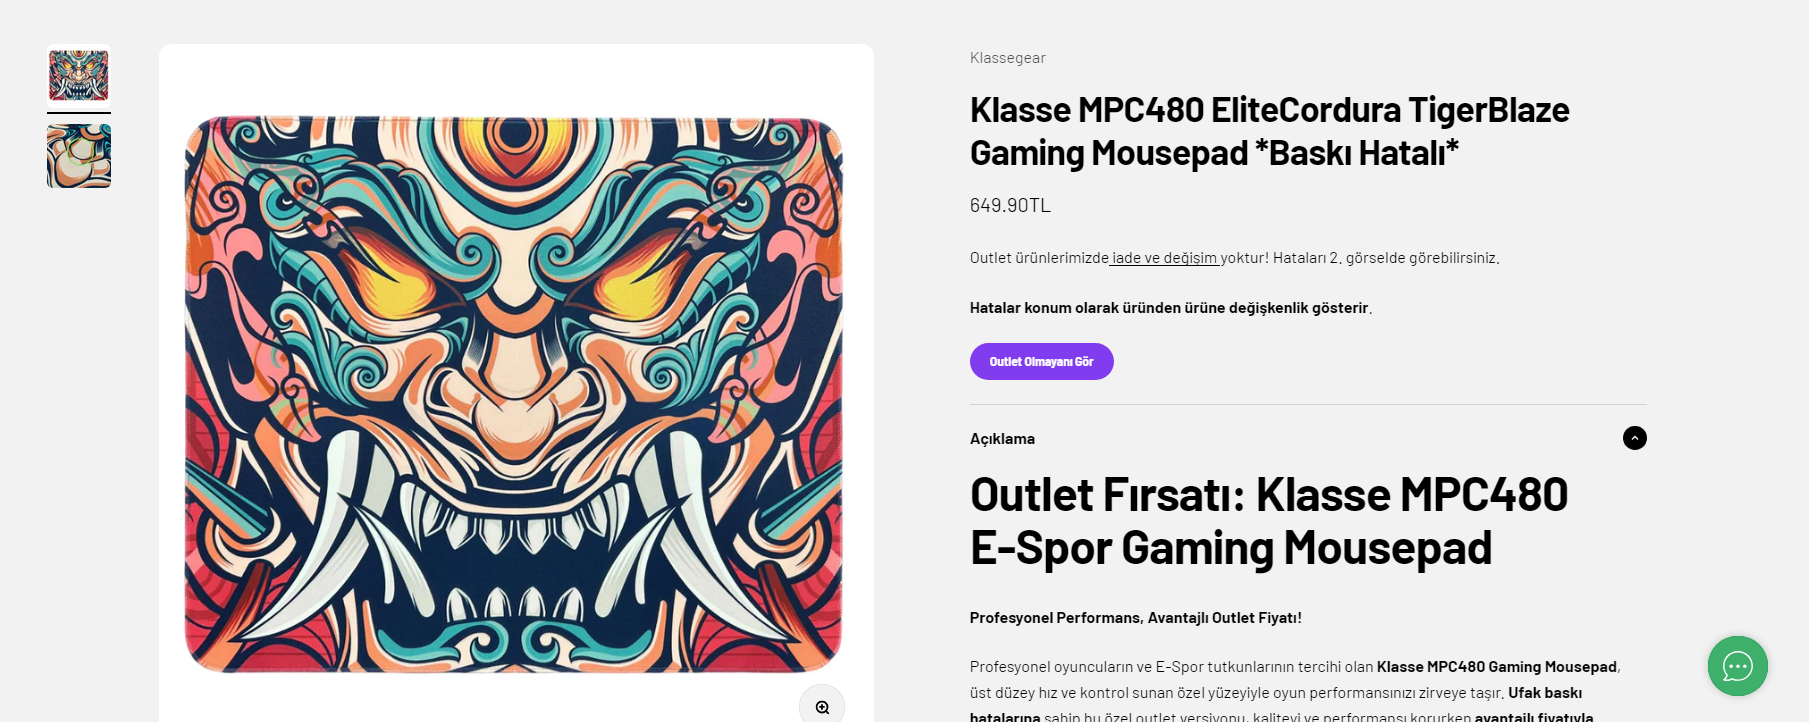The image size is (1809, 722).
Task: Click the 'Outlet Olmayanı Gör' button
Action: pyautogui.click(x=1041, y=361)
